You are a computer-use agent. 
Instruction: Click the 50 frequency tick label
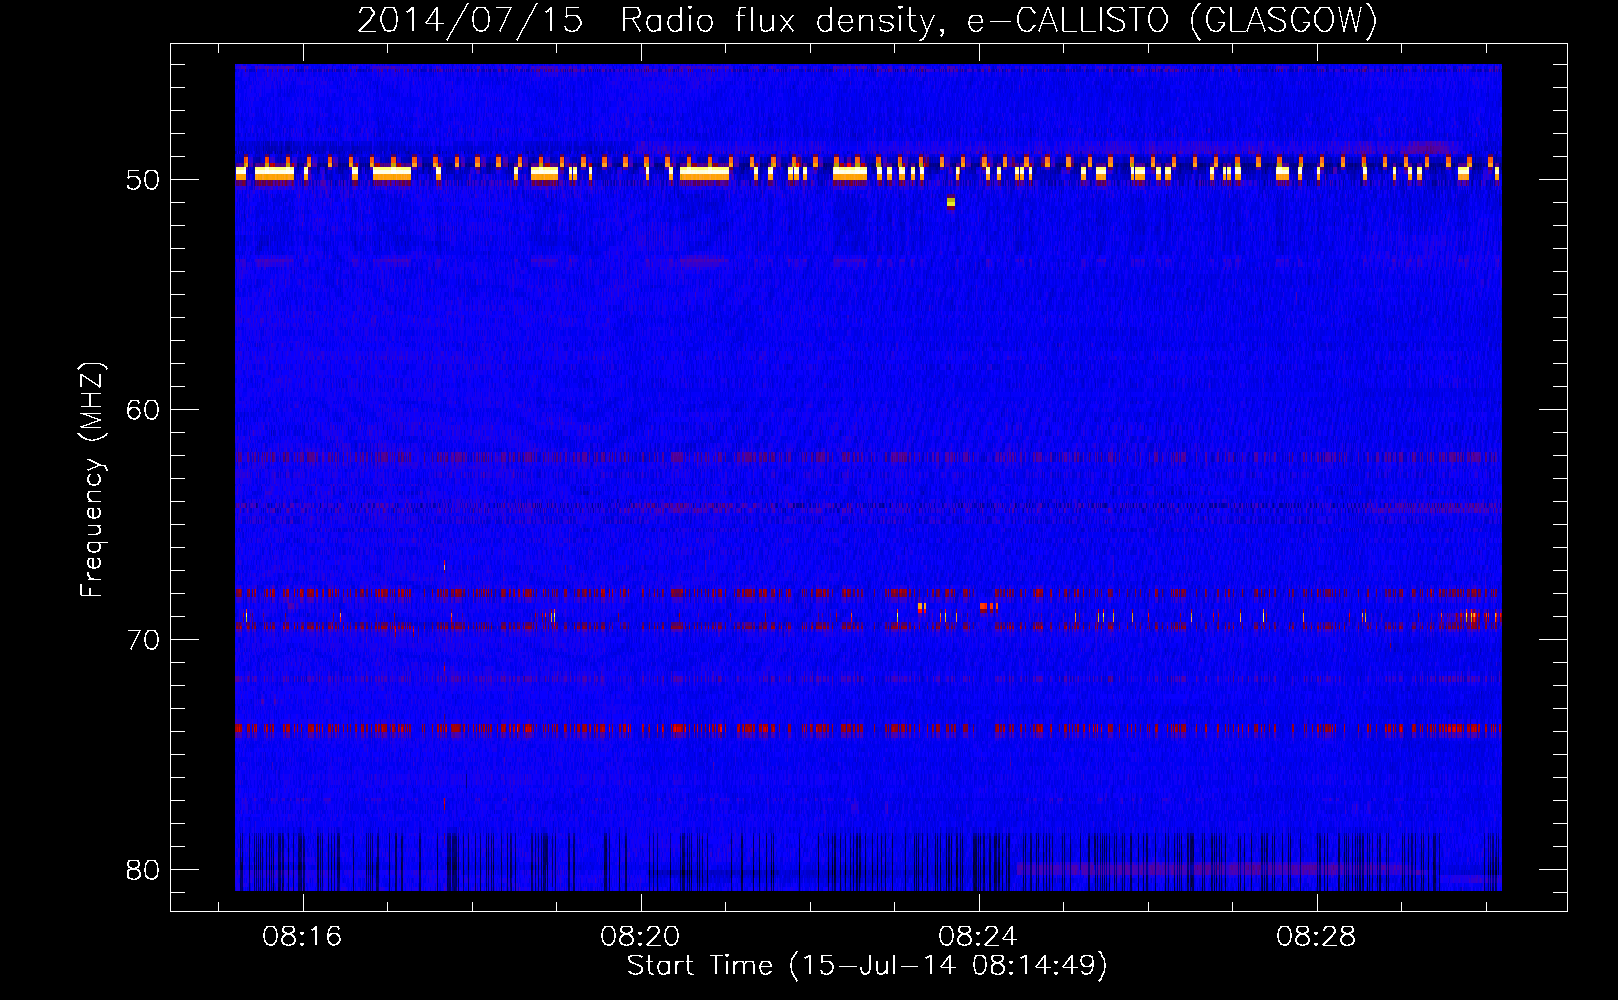[x=143, y=180]
